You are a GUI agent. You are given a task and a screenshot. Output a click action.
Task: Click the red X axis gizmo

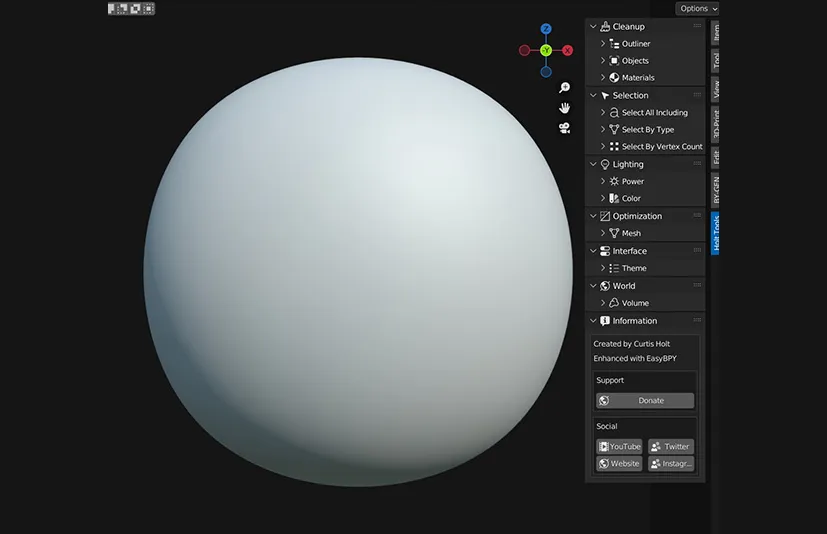(x=568, y=50)
